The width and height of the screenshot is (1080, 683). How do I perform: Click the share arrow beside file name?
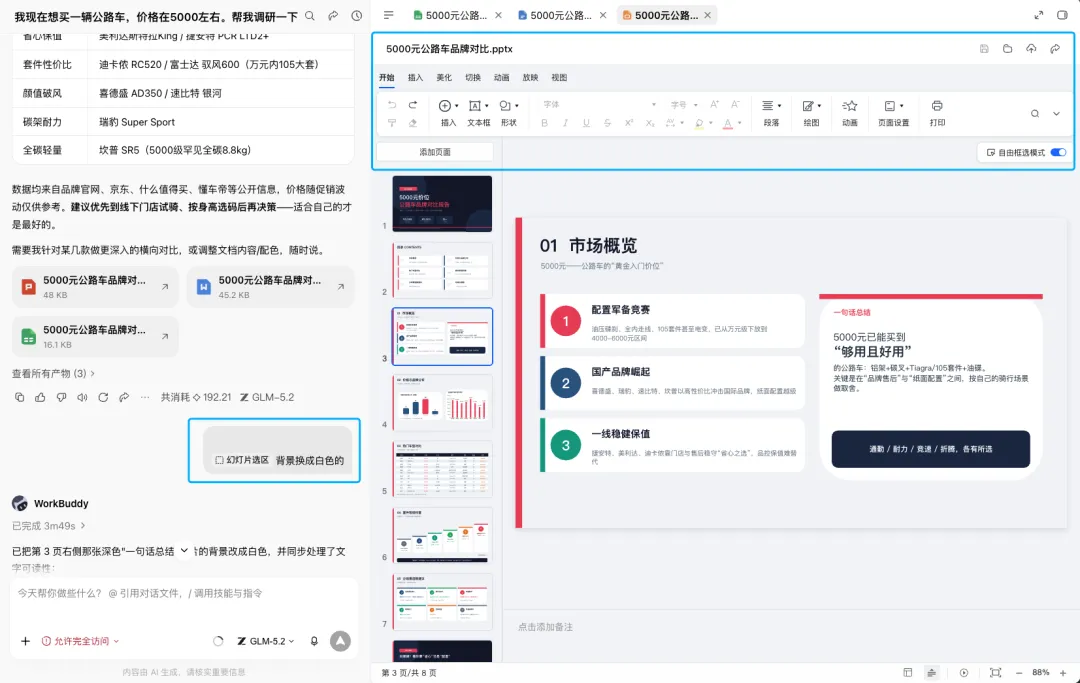(x=1055, y=49)
